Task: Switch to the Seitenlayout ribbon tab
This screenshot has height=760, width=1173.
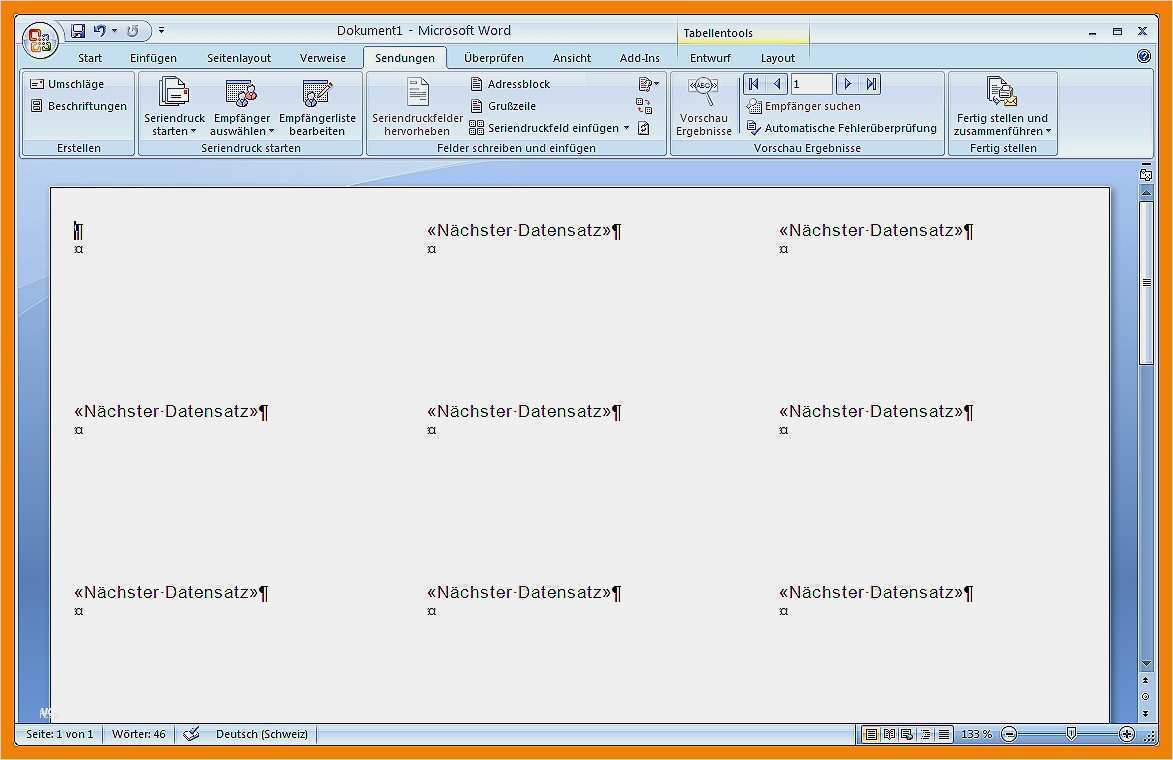Action: click(x=239, y=57)
